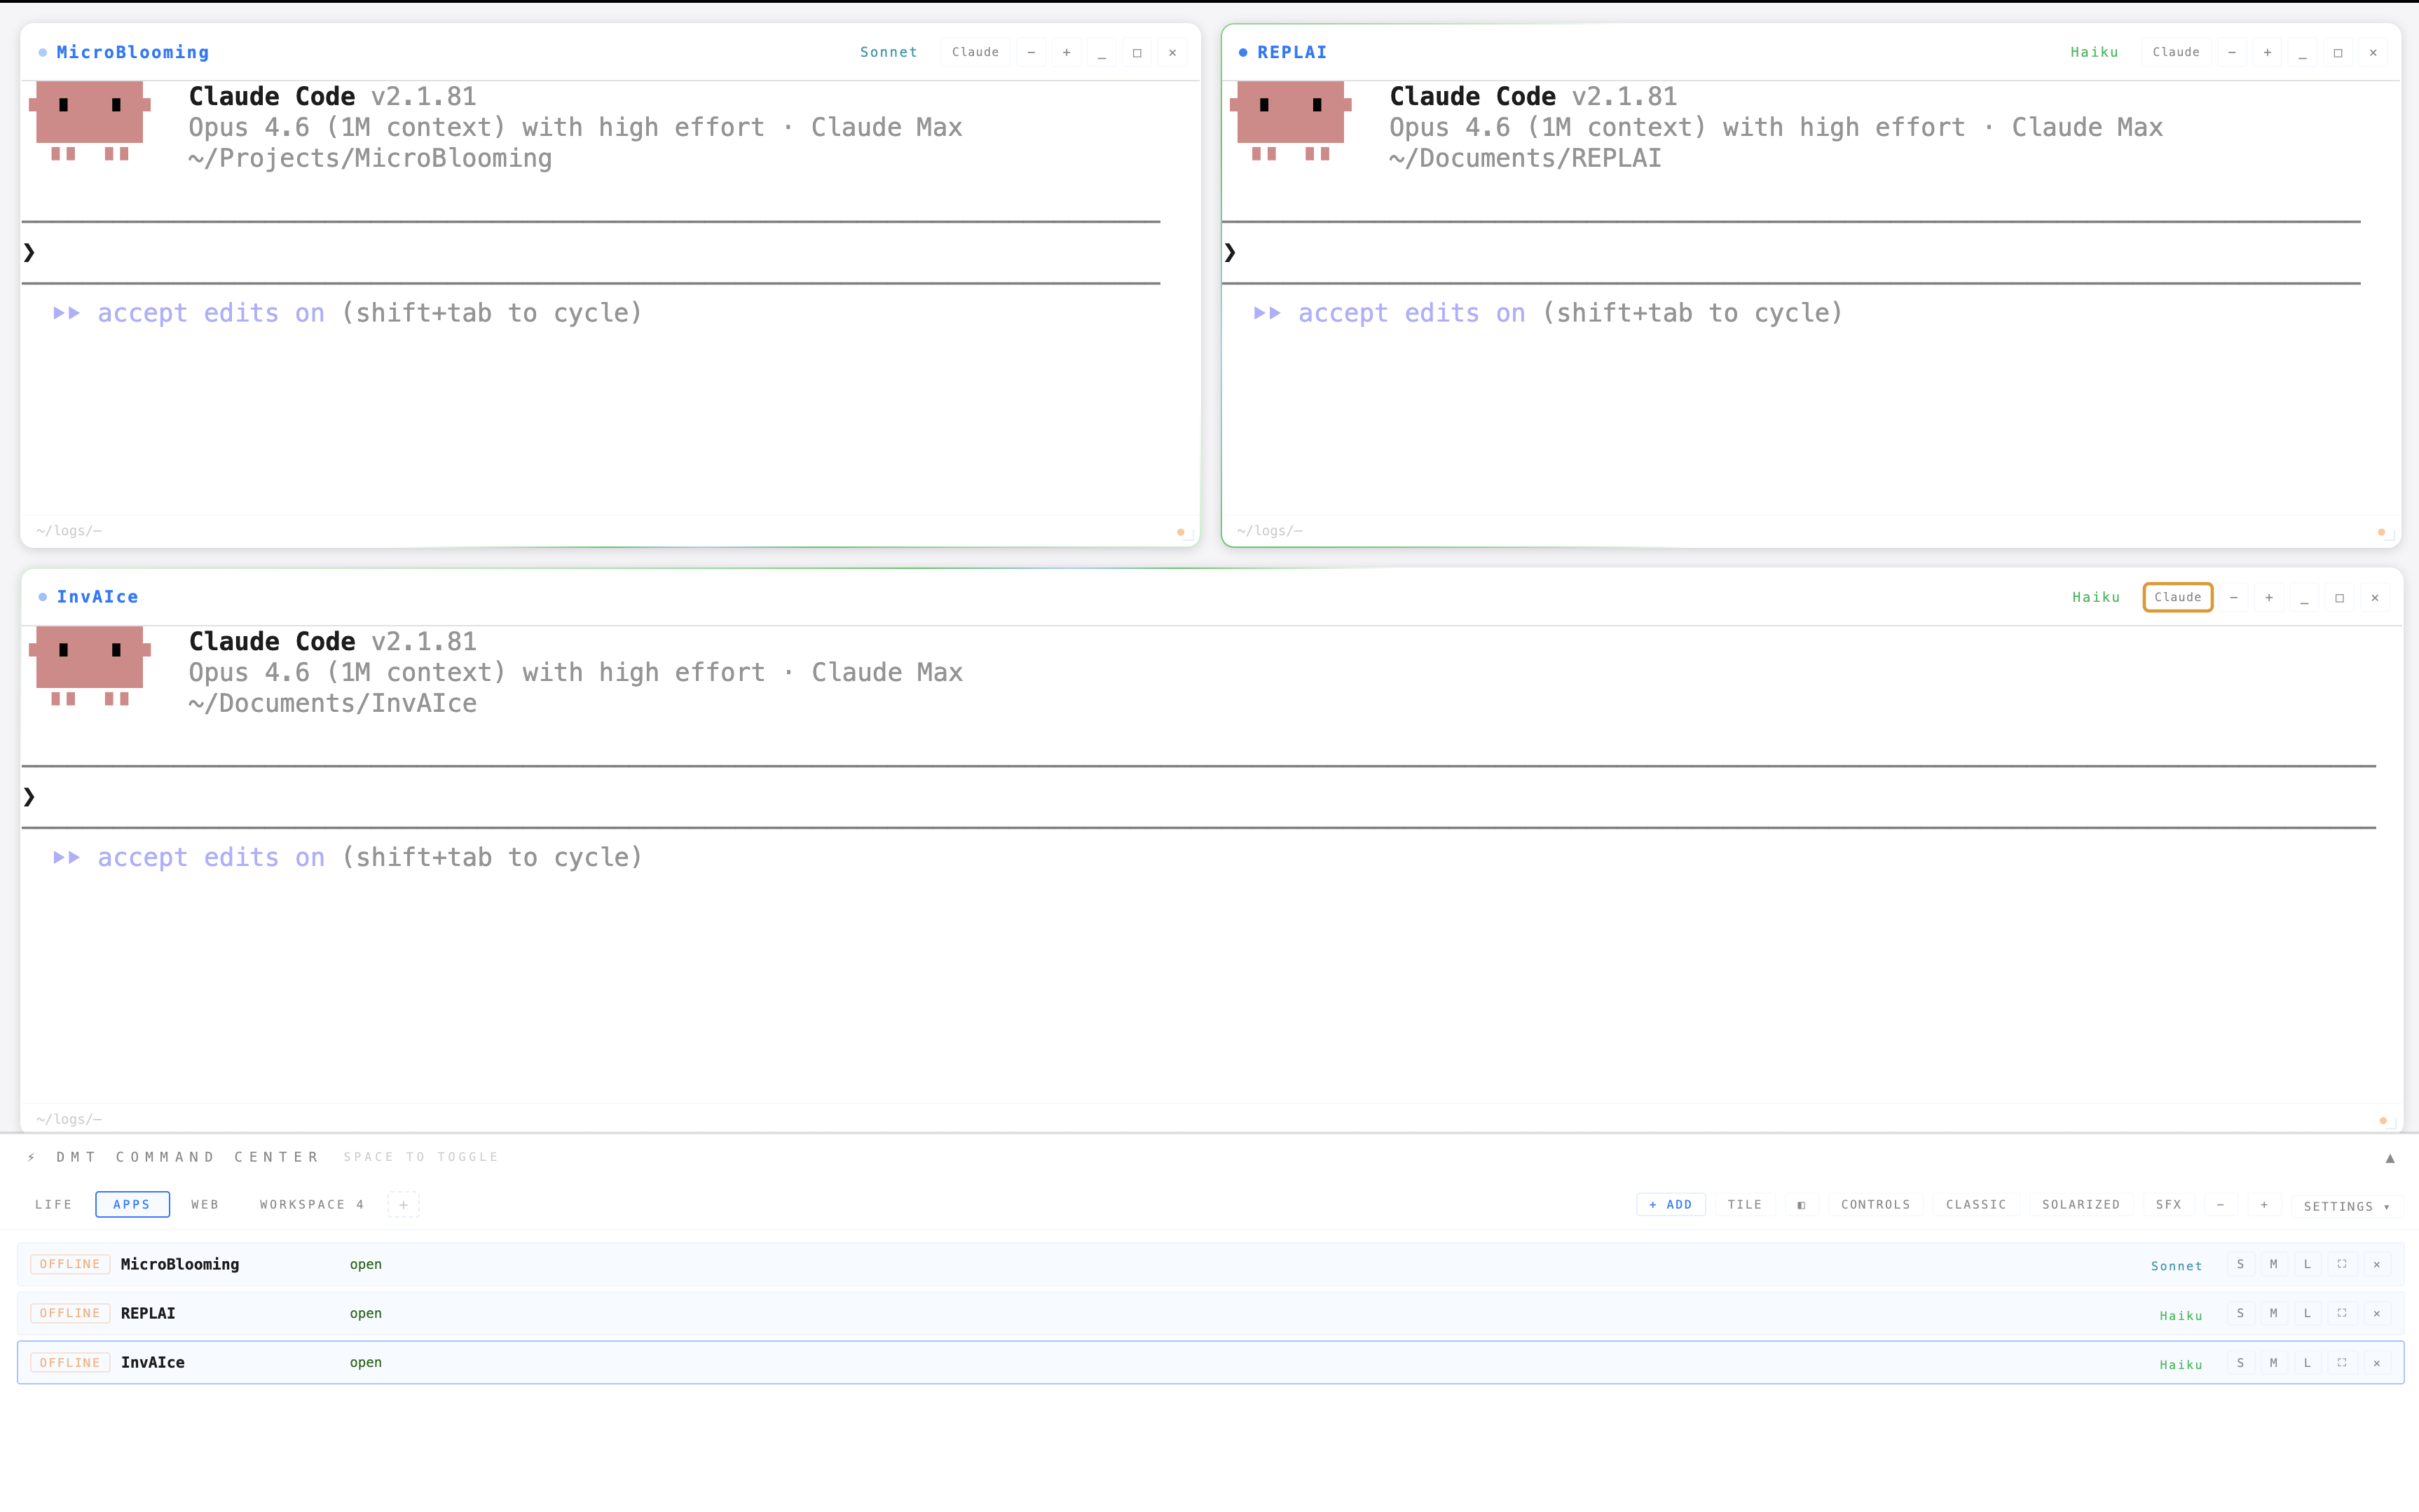Toggle the Sonnet model in the MicroBlooming titlebar
This screenshot has width=2419, height=1512.
(888, 52)
